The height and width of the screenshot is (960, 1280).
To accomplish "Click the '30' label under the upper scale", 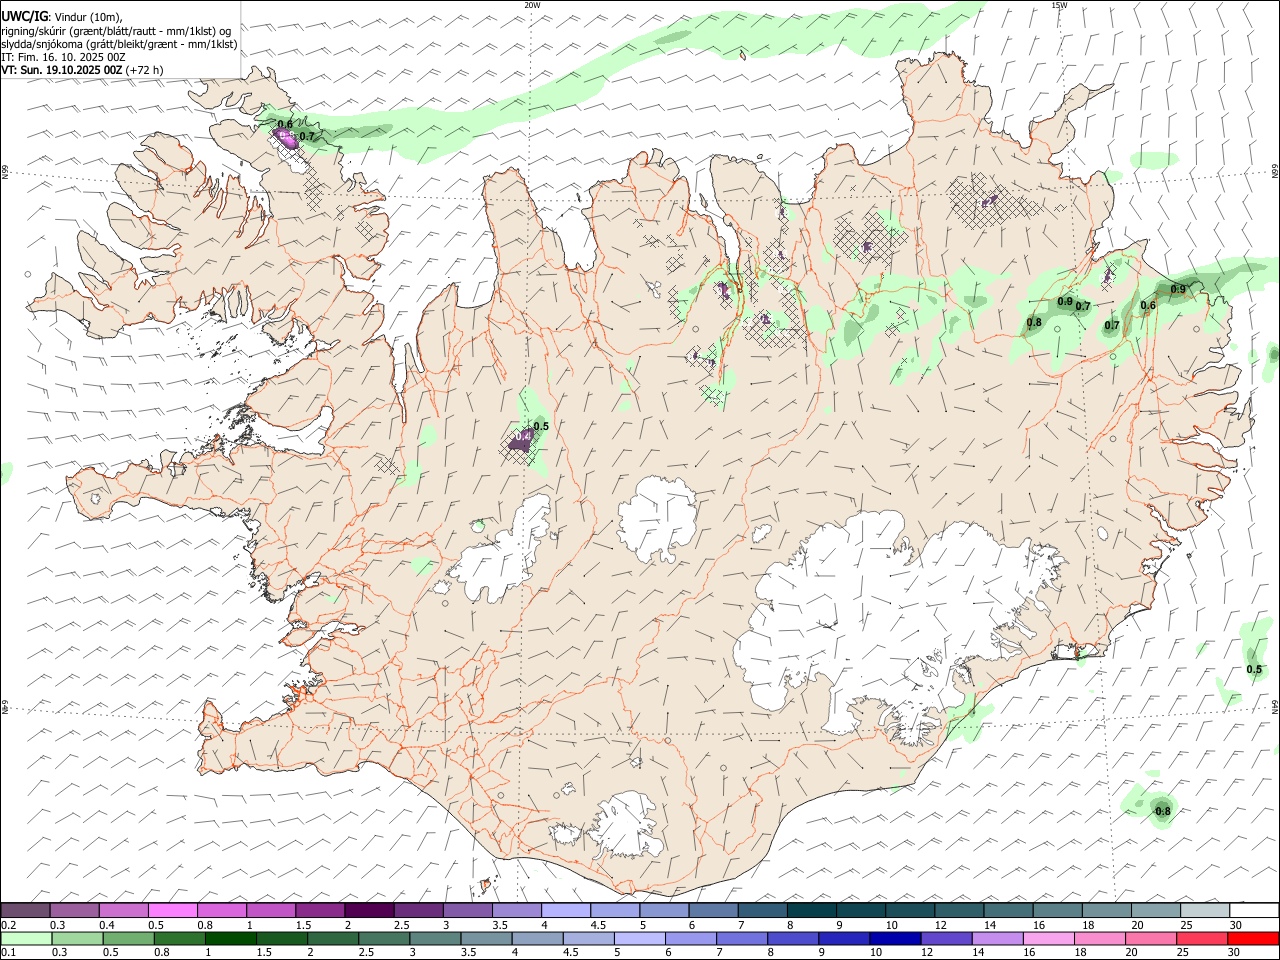I will click(1236, 925).
